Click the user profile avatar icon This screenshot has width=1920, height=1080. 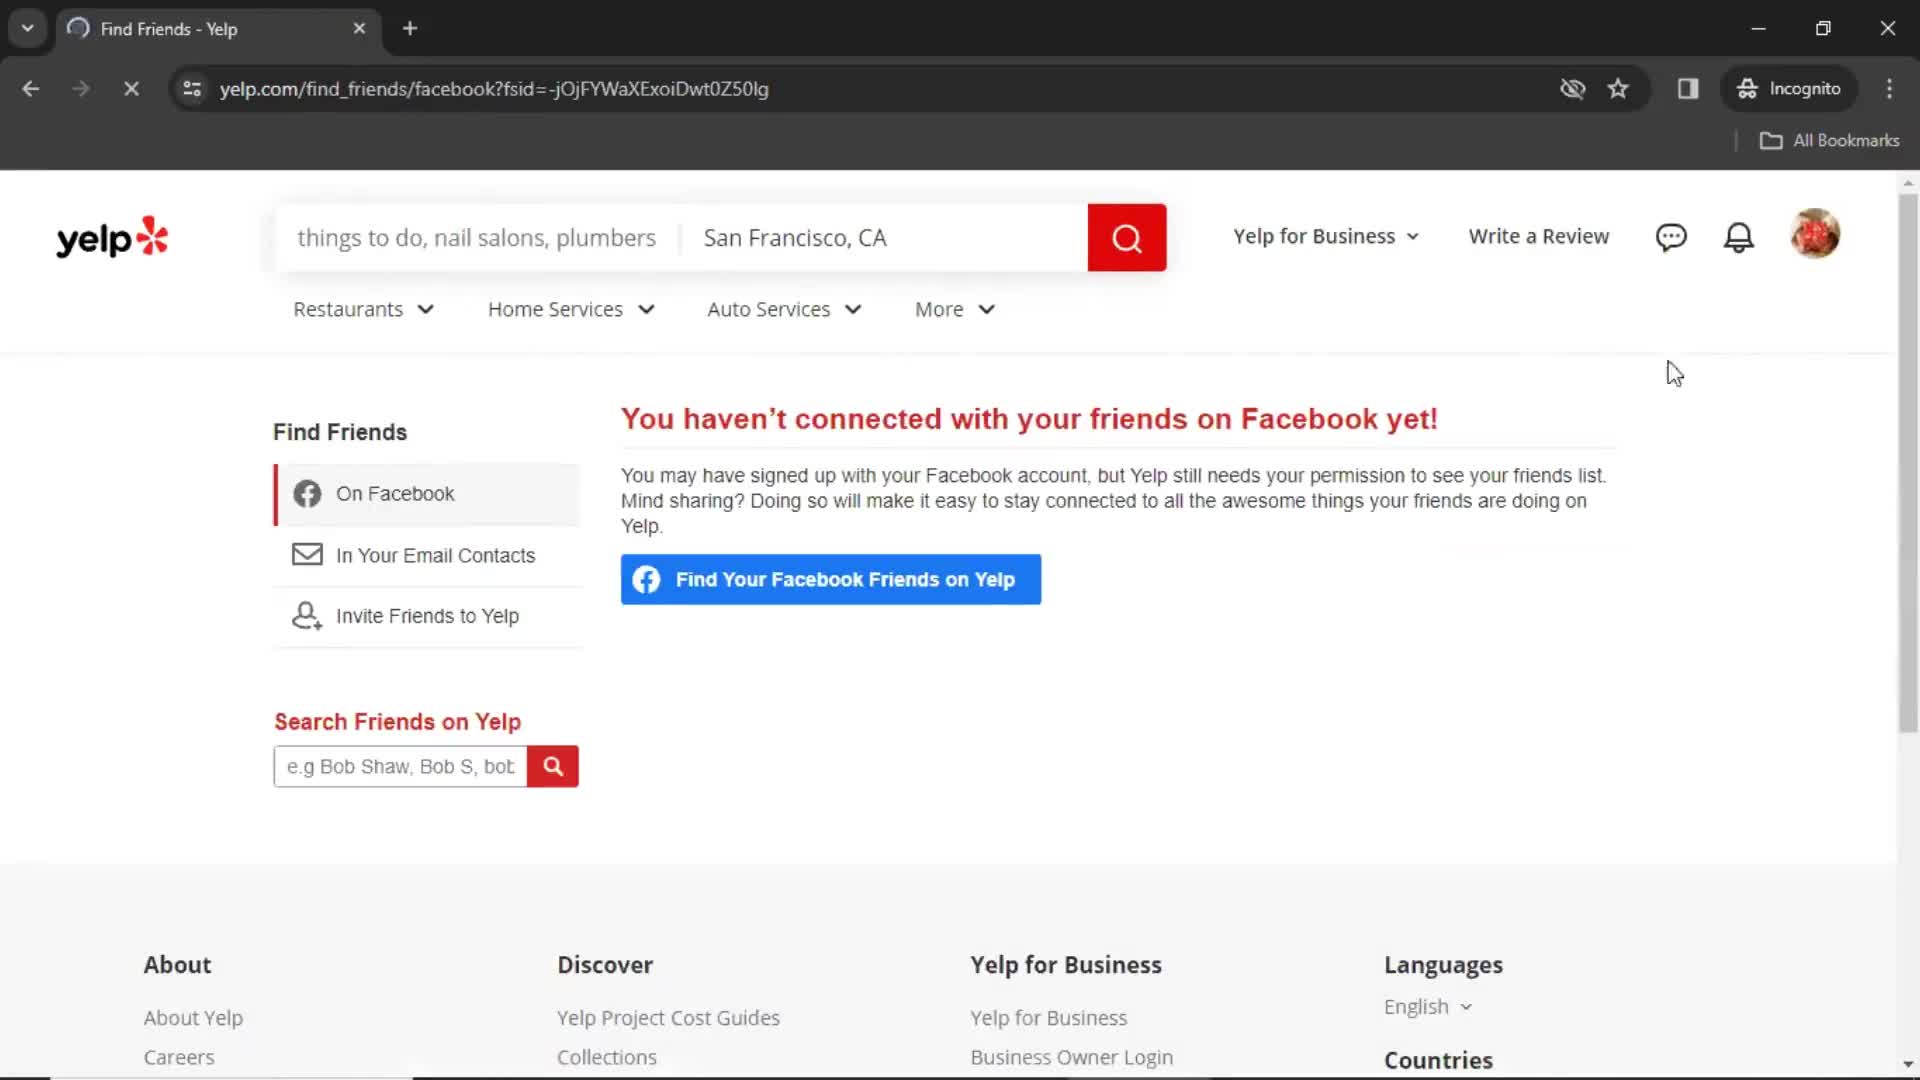1817,236
